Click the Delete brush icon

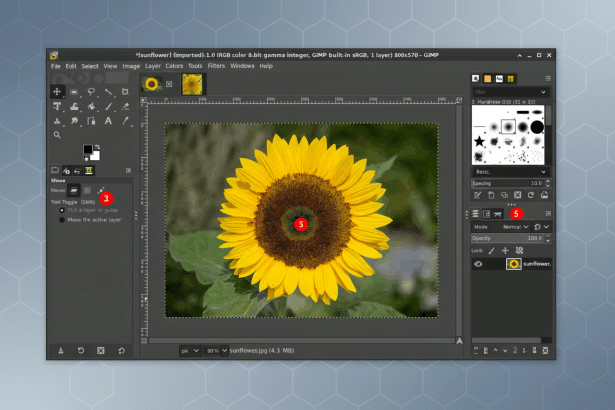point(518,195)
